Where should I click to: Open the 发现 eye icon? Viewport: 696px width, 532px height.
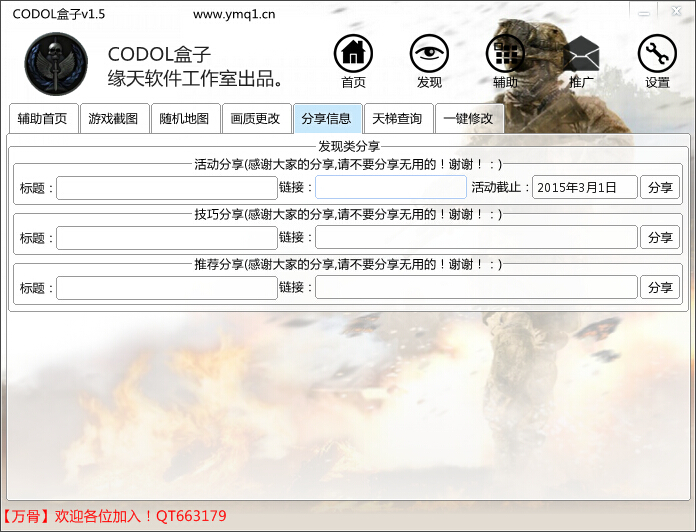[429, 54]
